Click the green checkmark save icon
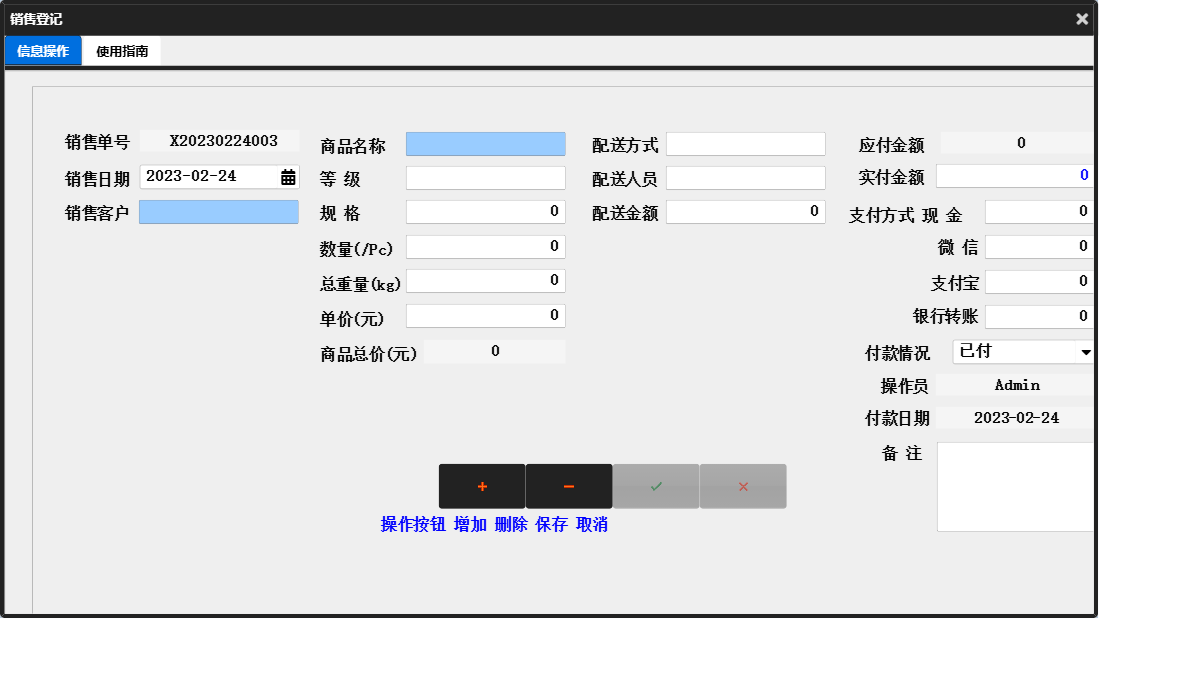The width and height of the screenshot is (1184, 677). coord(655,485)
